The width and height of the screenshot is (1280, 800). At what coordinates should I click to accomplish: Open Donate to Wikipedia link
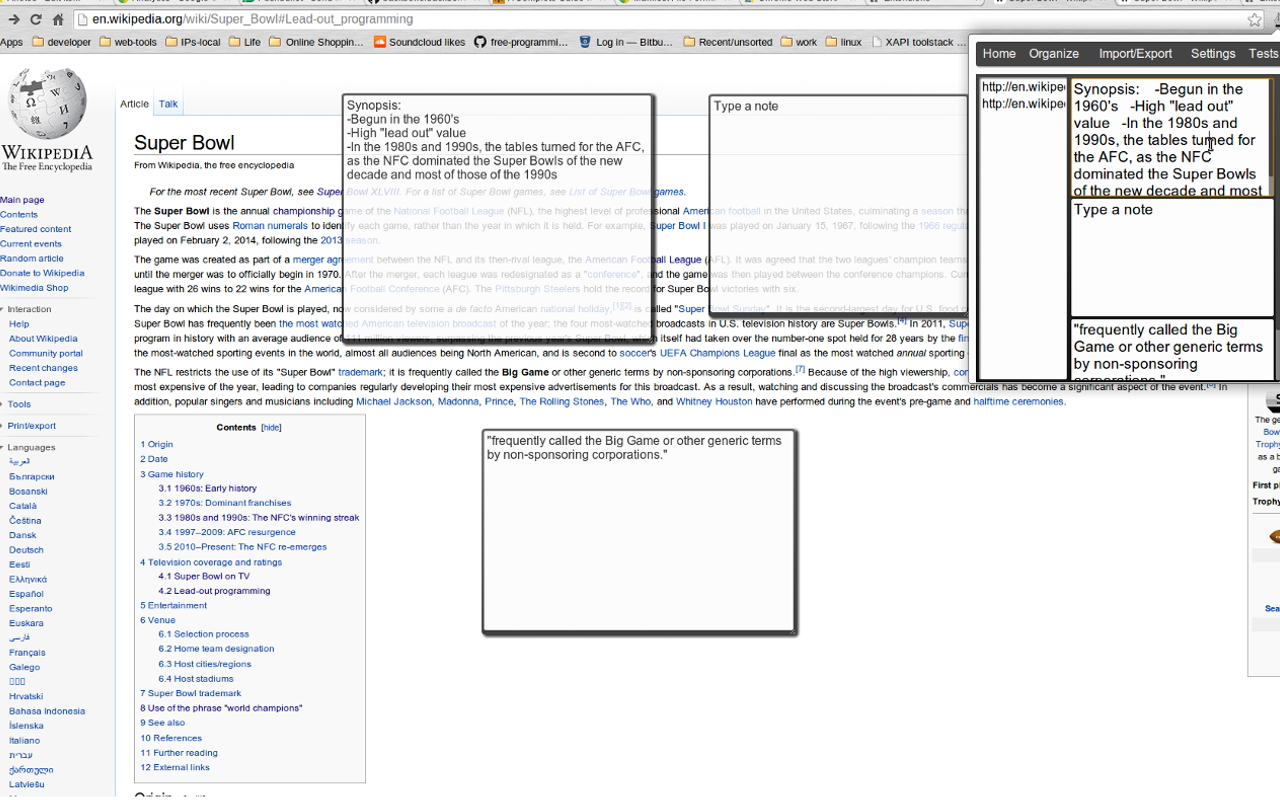pyautogui.click(x=42, y=273)
